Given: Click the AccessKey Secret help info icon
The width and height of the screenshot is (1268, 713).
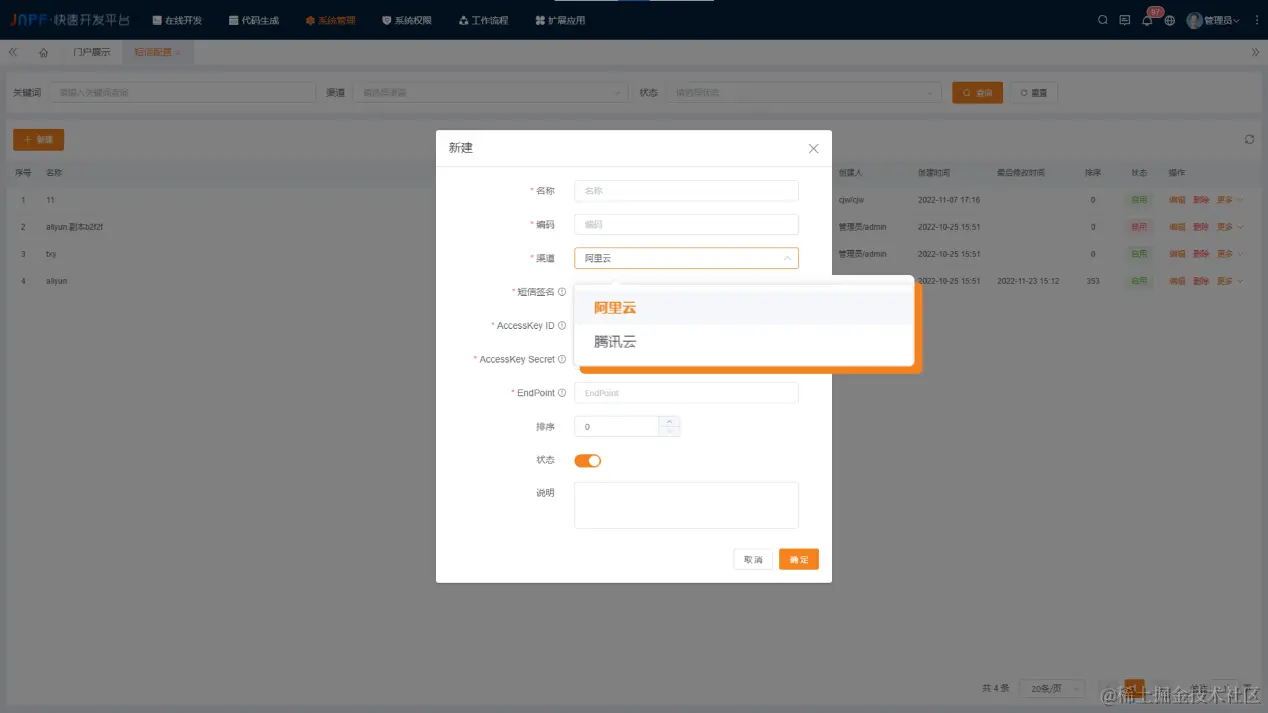Looking at the screenshot, I should click(x=562, y=359).
